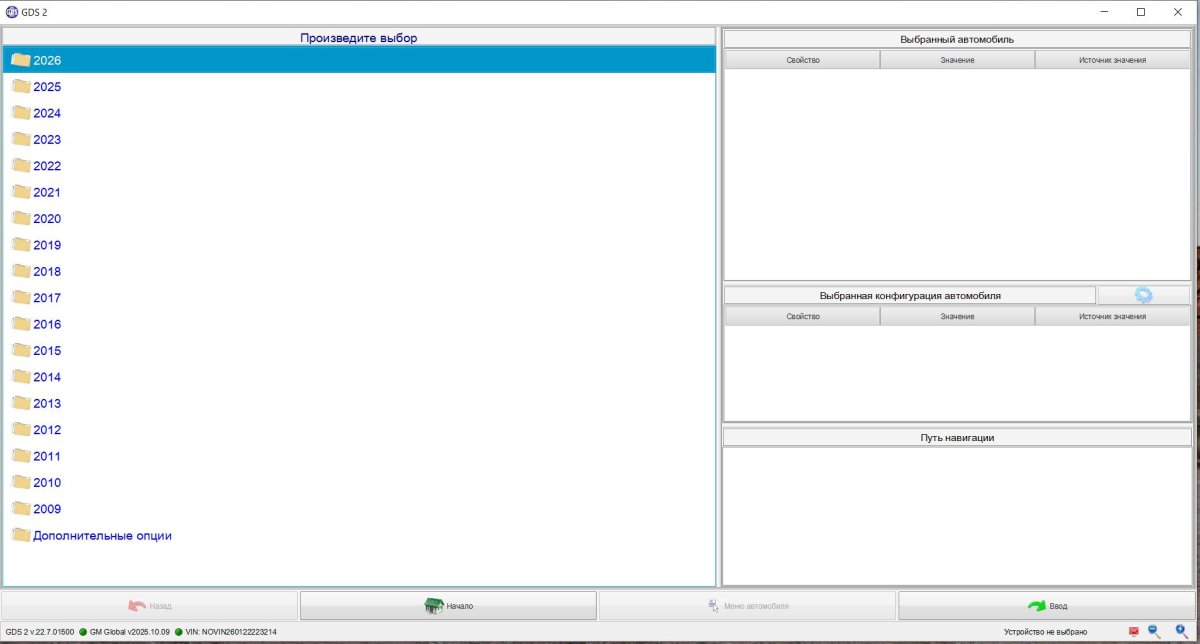1200x644 pixels.
Task: Click Значение header in the configuration table
Action: click(957, 316)
